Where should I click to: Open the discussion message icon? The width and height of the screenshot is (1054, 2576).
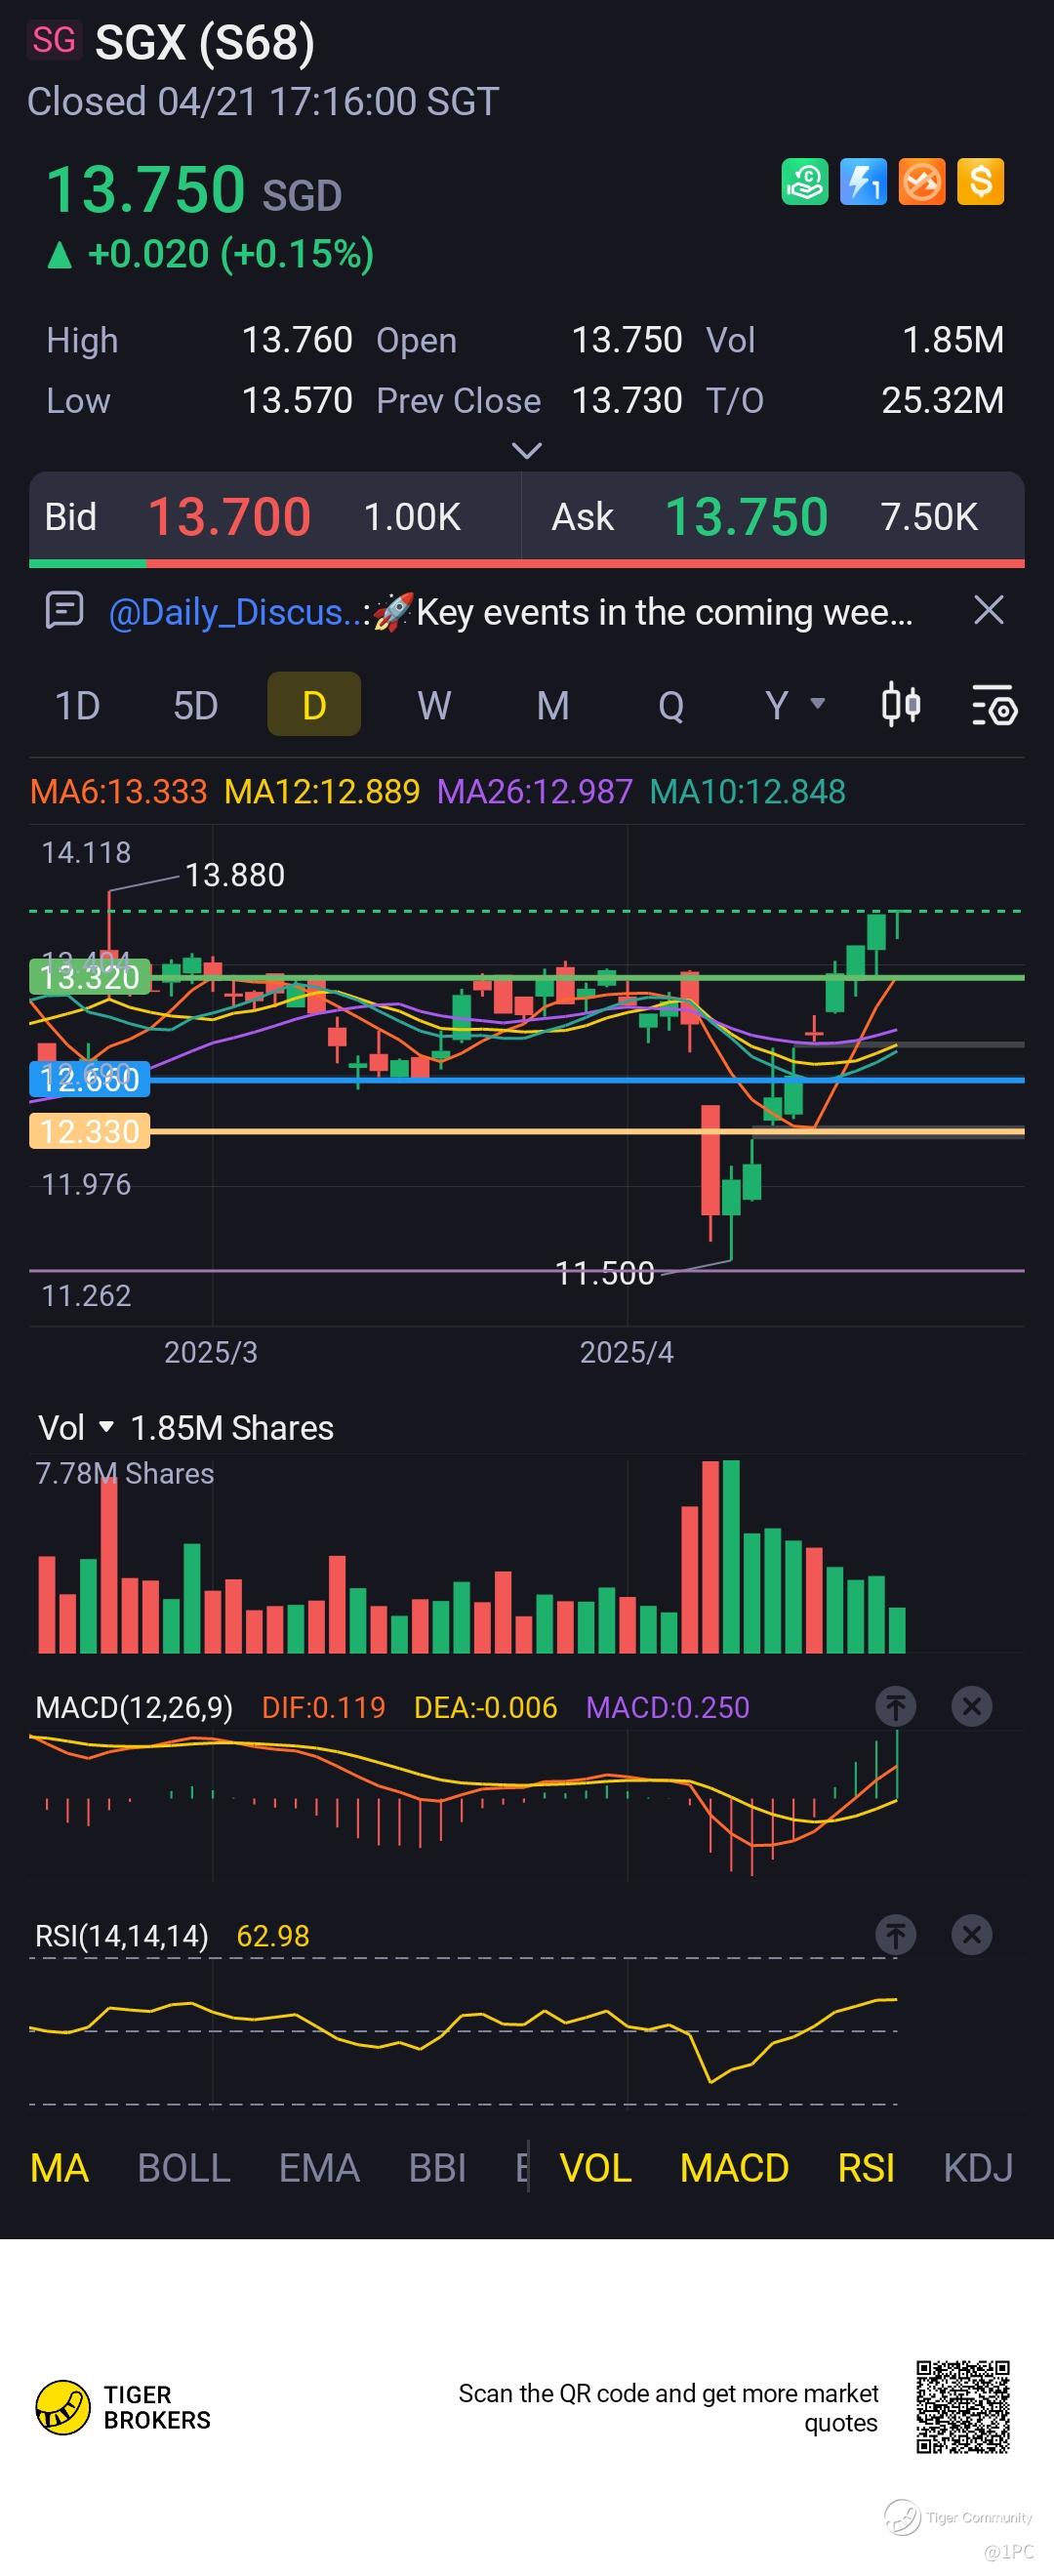point(65,610)
